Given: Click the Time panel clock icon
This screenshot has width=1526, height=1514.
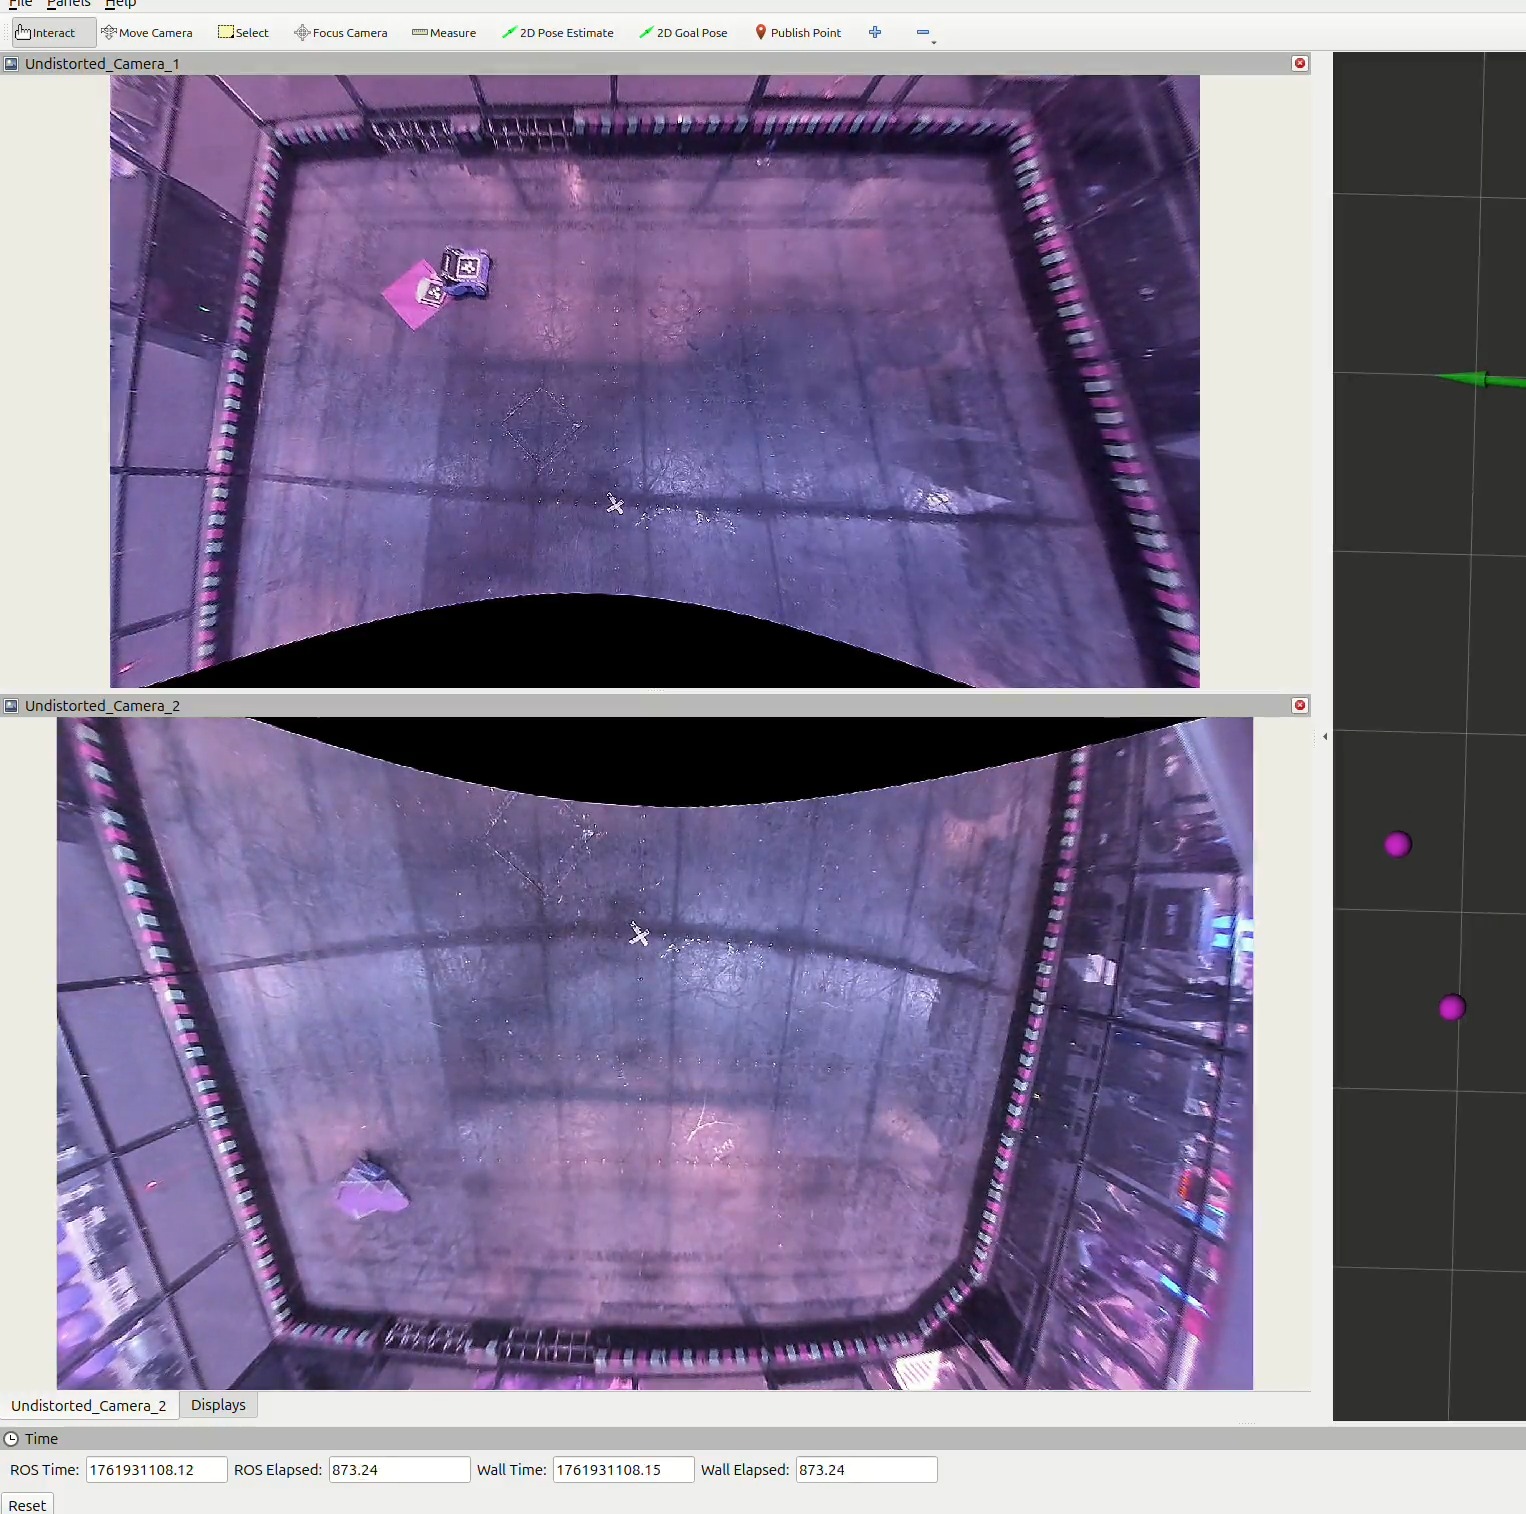Looking at the screenshot, I should click(x=11, y=1439).
